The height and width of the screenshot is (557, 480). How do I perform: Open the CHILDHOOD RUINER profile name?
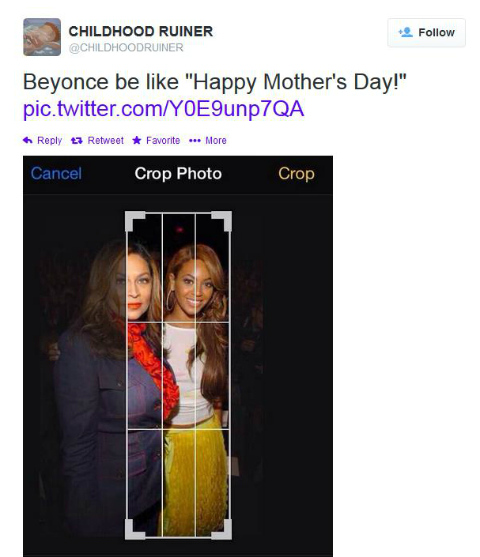click(x=141, y=31)
